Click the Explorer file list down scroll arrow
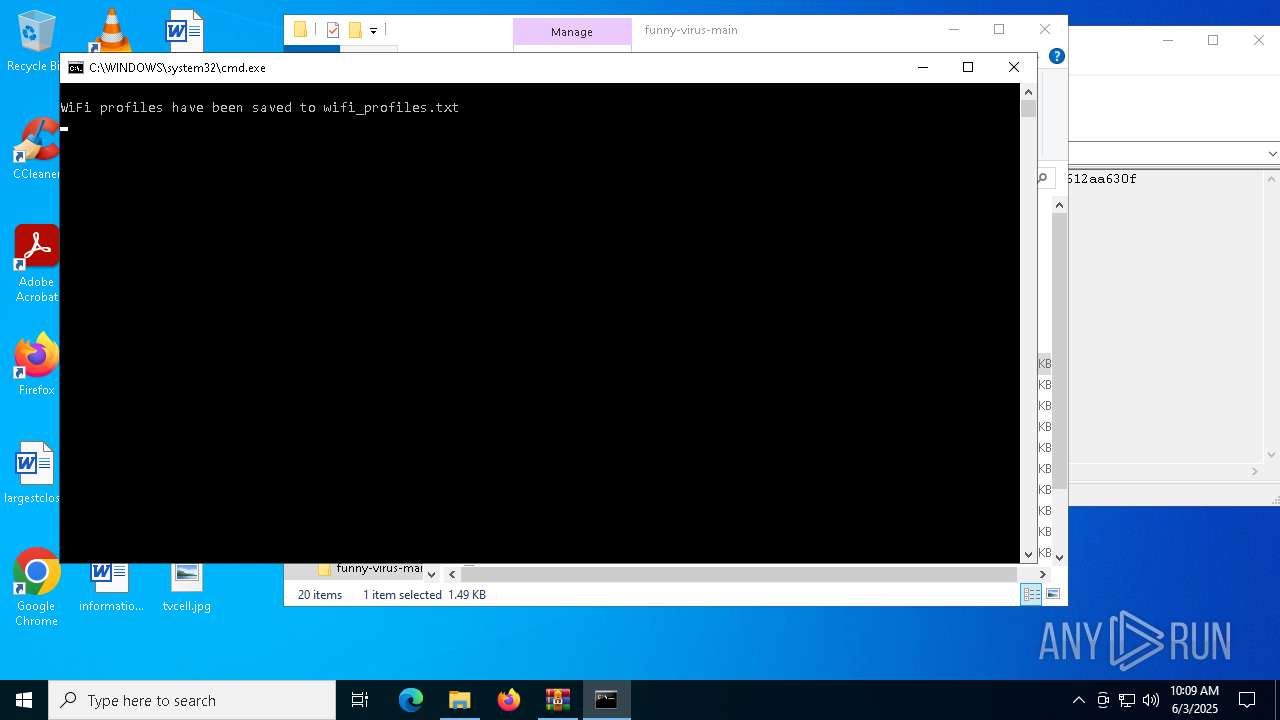This screenshot has width=1280, height=720. click(1060, 557)
